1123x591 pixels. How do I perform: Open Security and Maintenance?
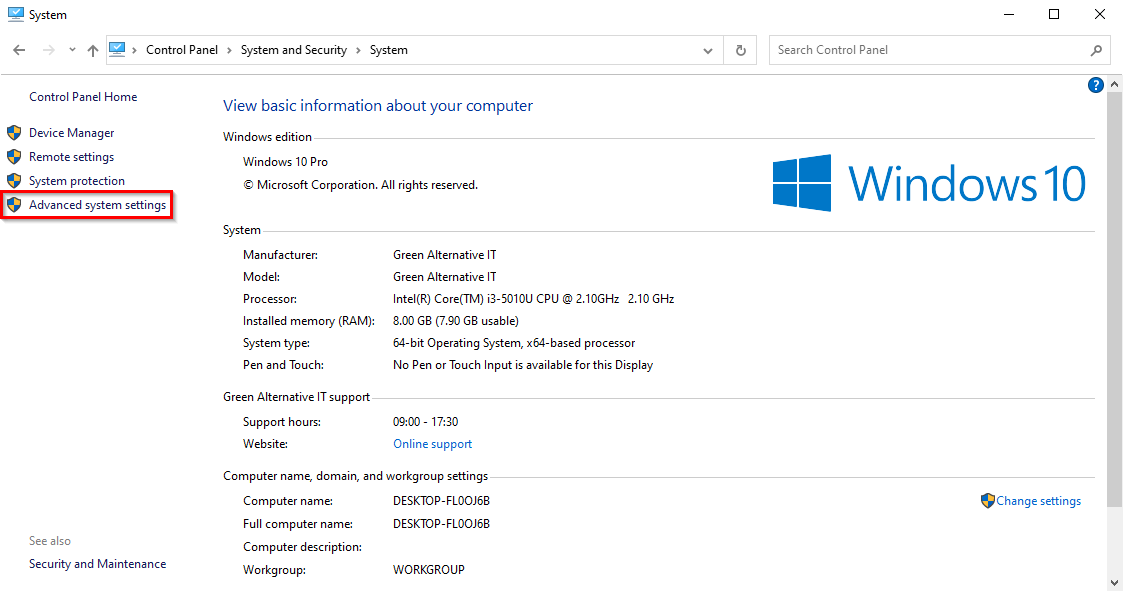click(97, 564)
